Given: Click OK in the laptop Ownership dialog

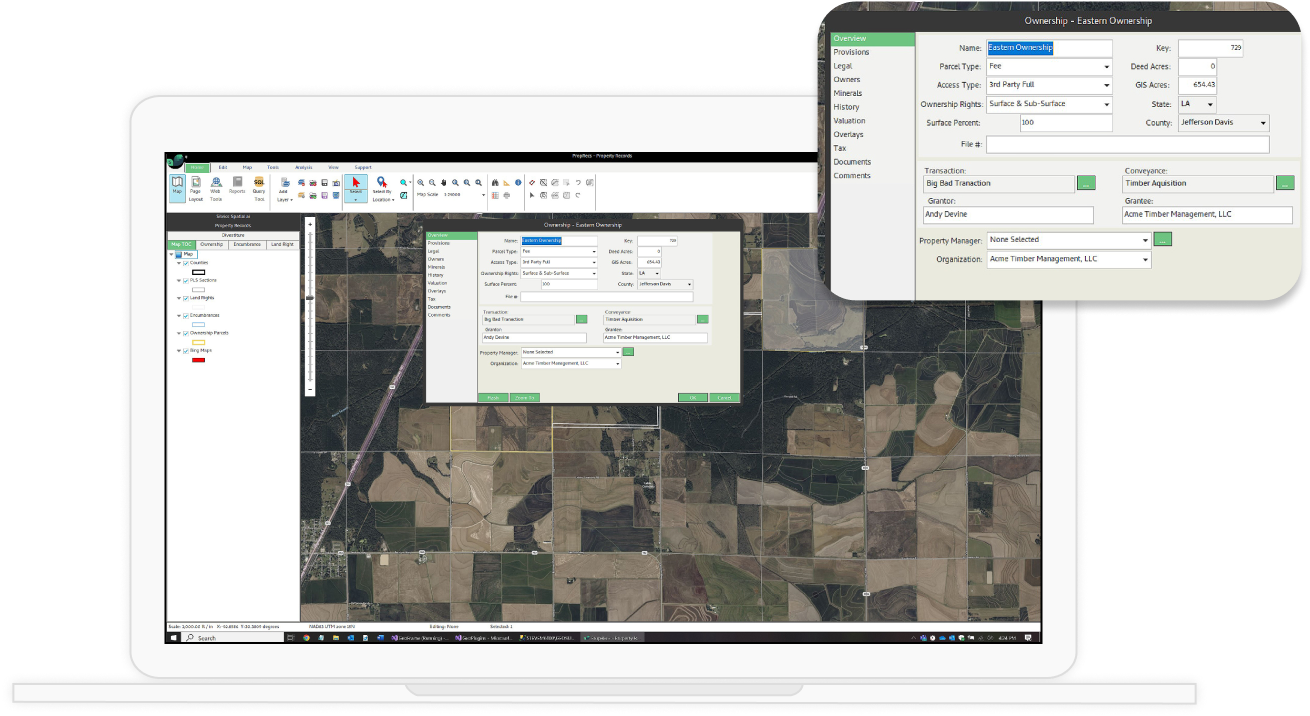Looking at the screenshot, I should (693, 397).
